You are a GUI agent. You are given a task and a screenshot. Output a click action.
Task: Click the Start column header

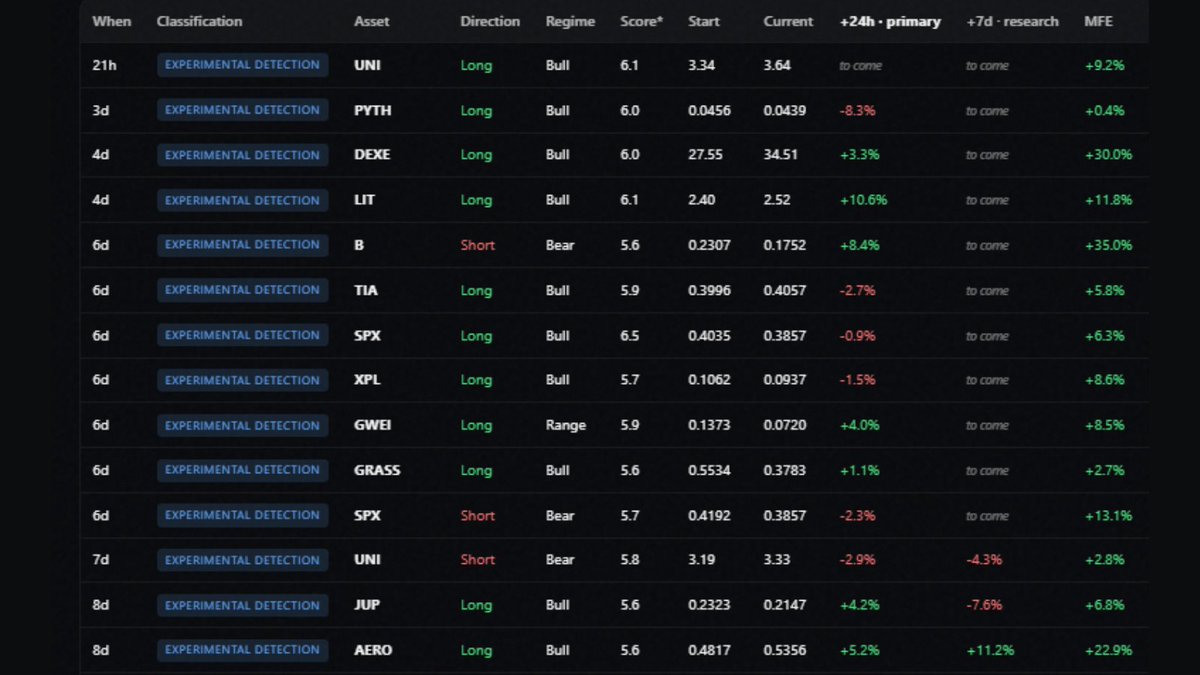click(x=704, y=21)
